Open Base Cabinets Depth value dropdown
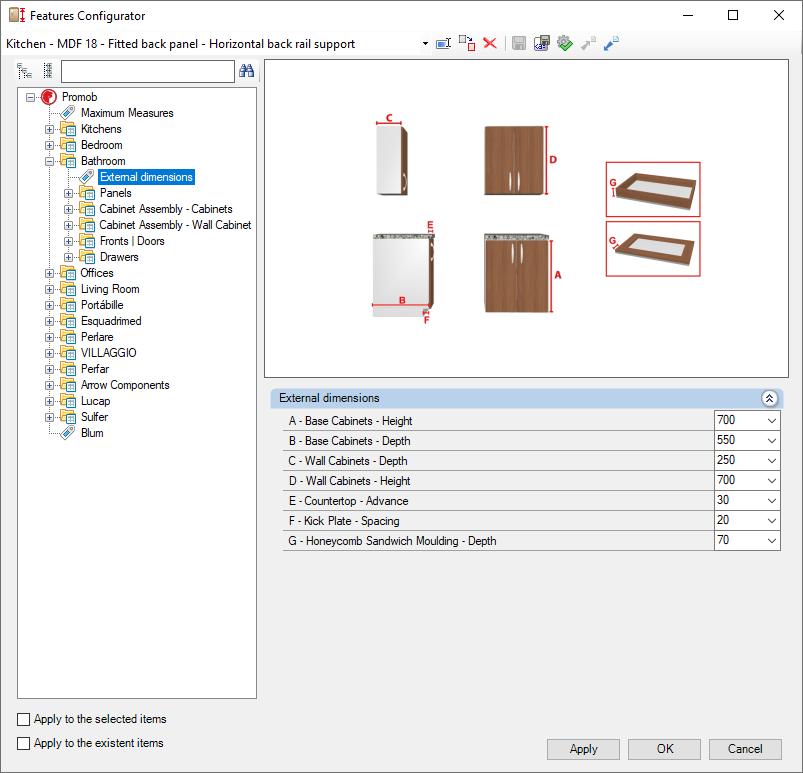This screenshot has width=803, height=773. 772,441
